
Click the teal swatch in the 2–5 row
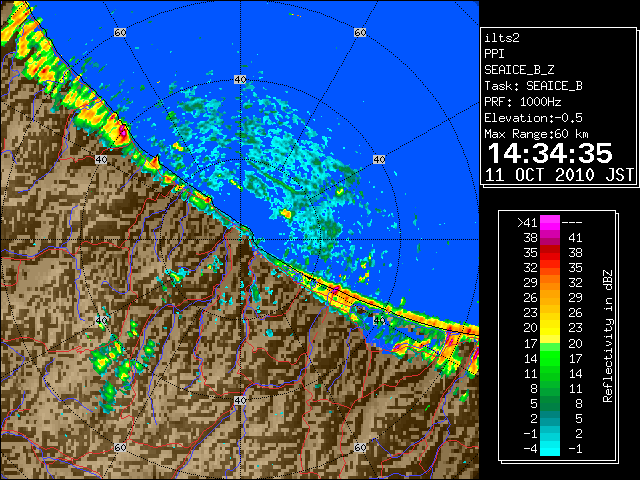click(550, 418)
